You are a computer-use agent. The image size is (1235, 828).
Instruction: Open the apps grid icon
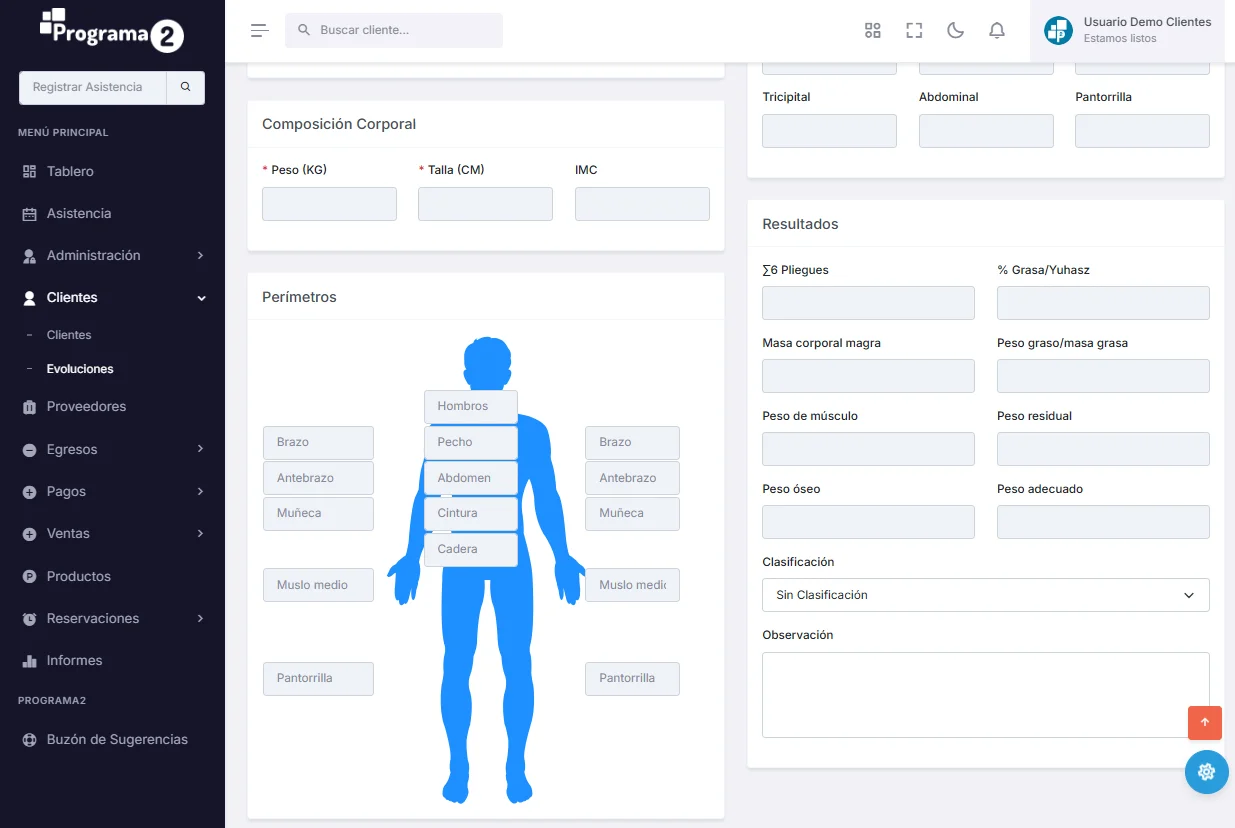[872, 30]
